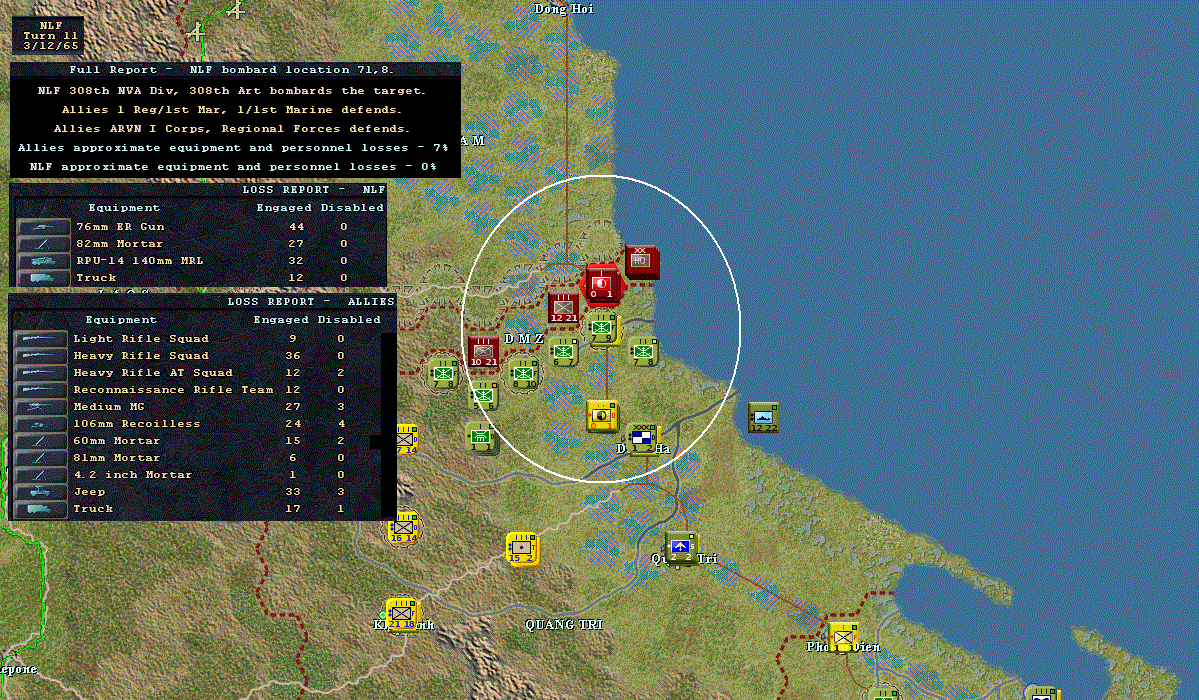Click the 'RPU-14 140mm MRL' row label
Screen dimensions: 1199x700
(x=139, y=261)
